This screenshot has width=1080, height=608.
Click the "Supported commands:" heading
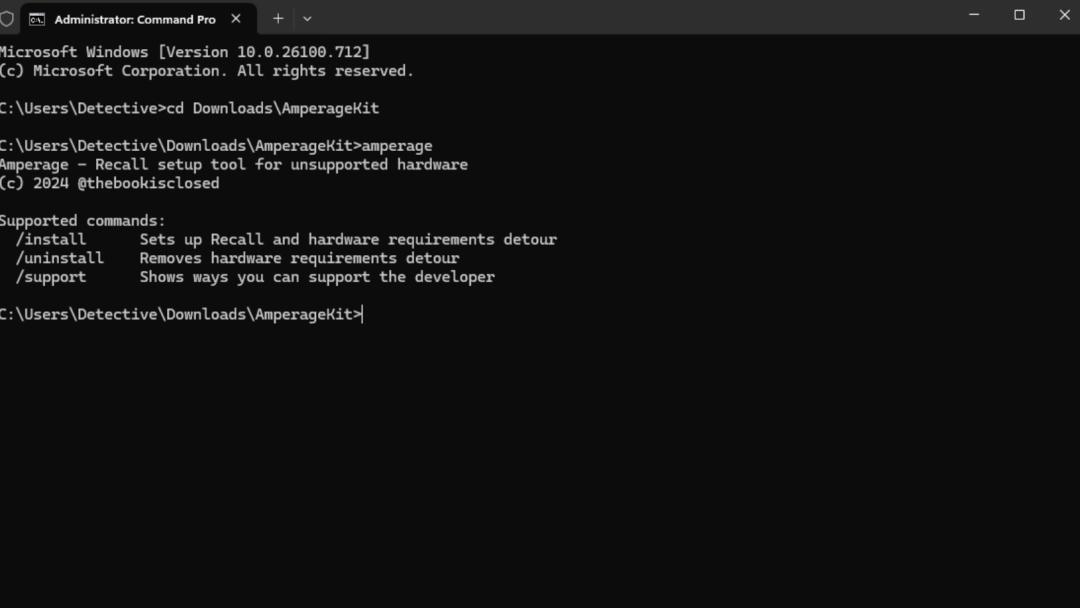[x=83, y=221]
